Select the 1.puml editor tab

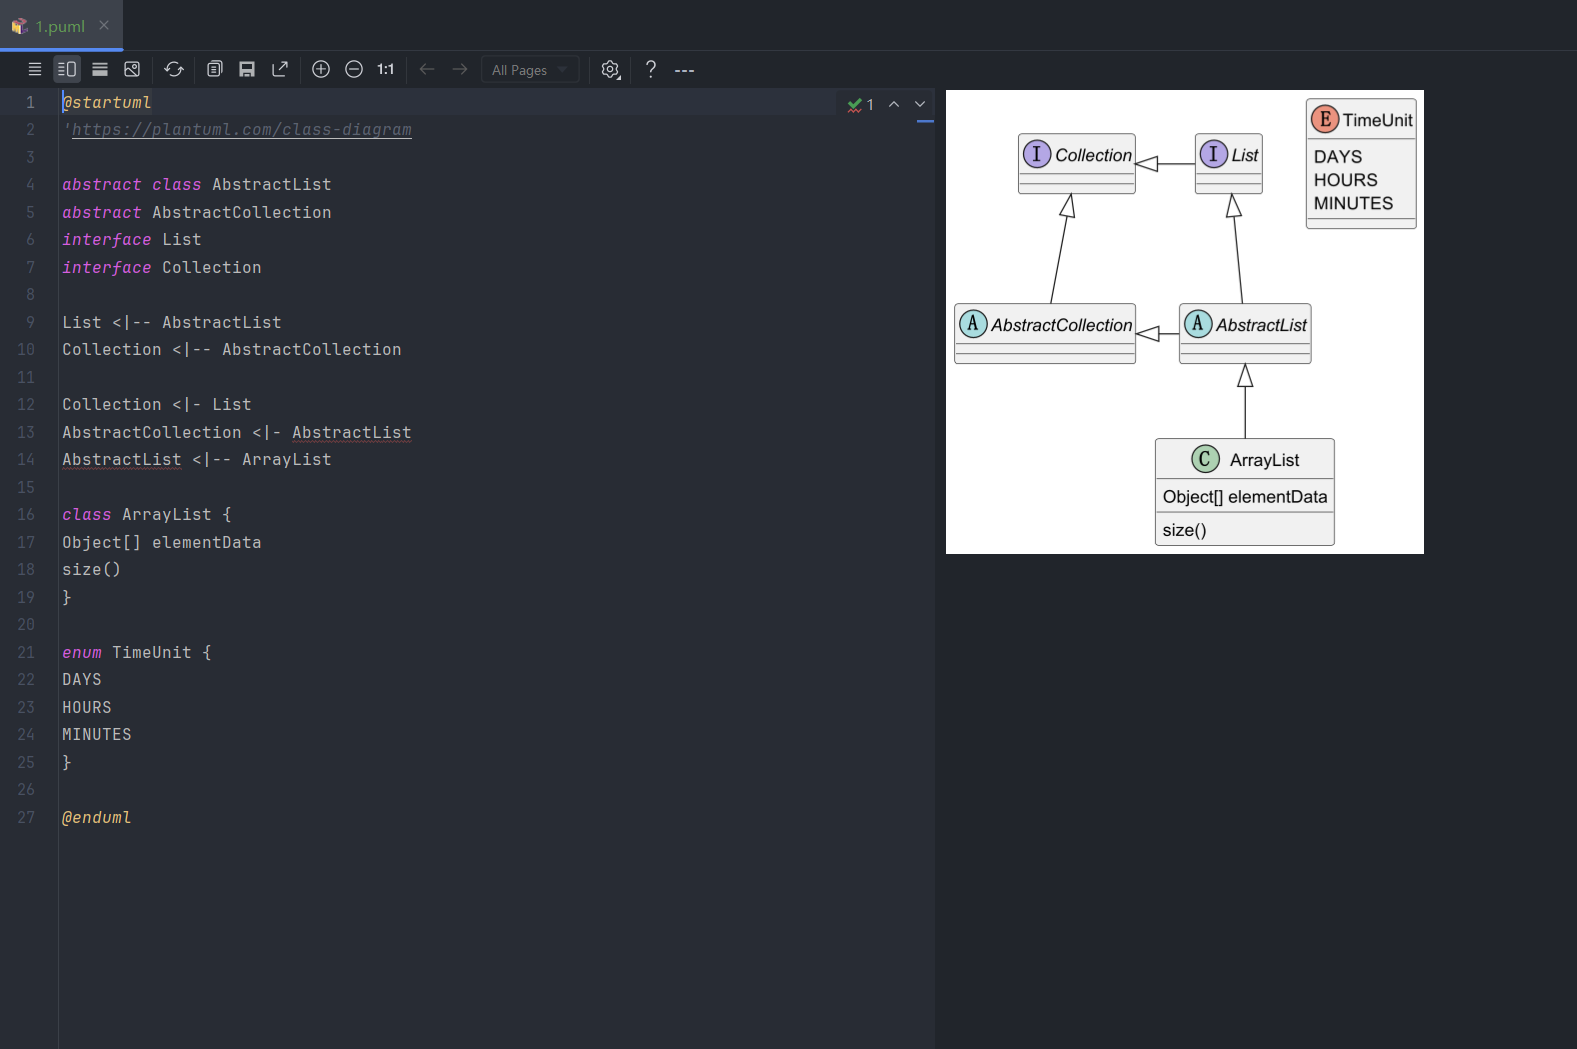[59, 26]
